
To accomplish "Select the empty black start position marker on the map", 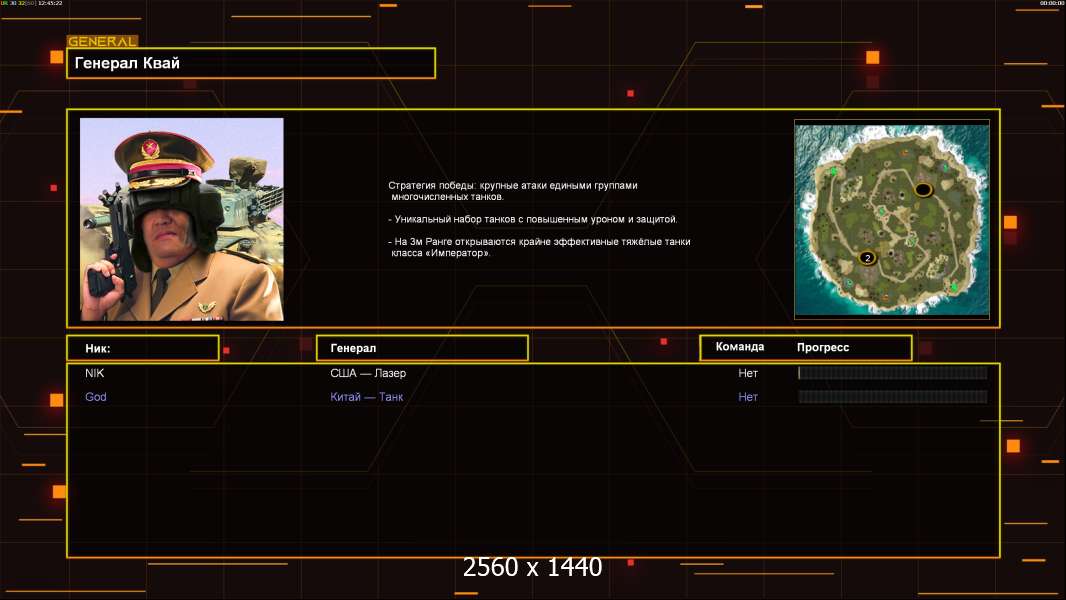I will click(x=923, y=190).
